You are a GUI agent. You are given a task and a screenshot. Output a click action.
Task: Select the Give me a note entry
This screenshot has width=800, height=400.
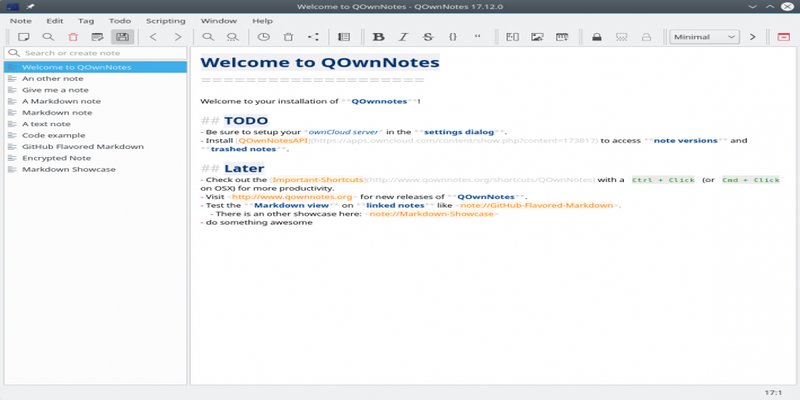coord(95,90)
